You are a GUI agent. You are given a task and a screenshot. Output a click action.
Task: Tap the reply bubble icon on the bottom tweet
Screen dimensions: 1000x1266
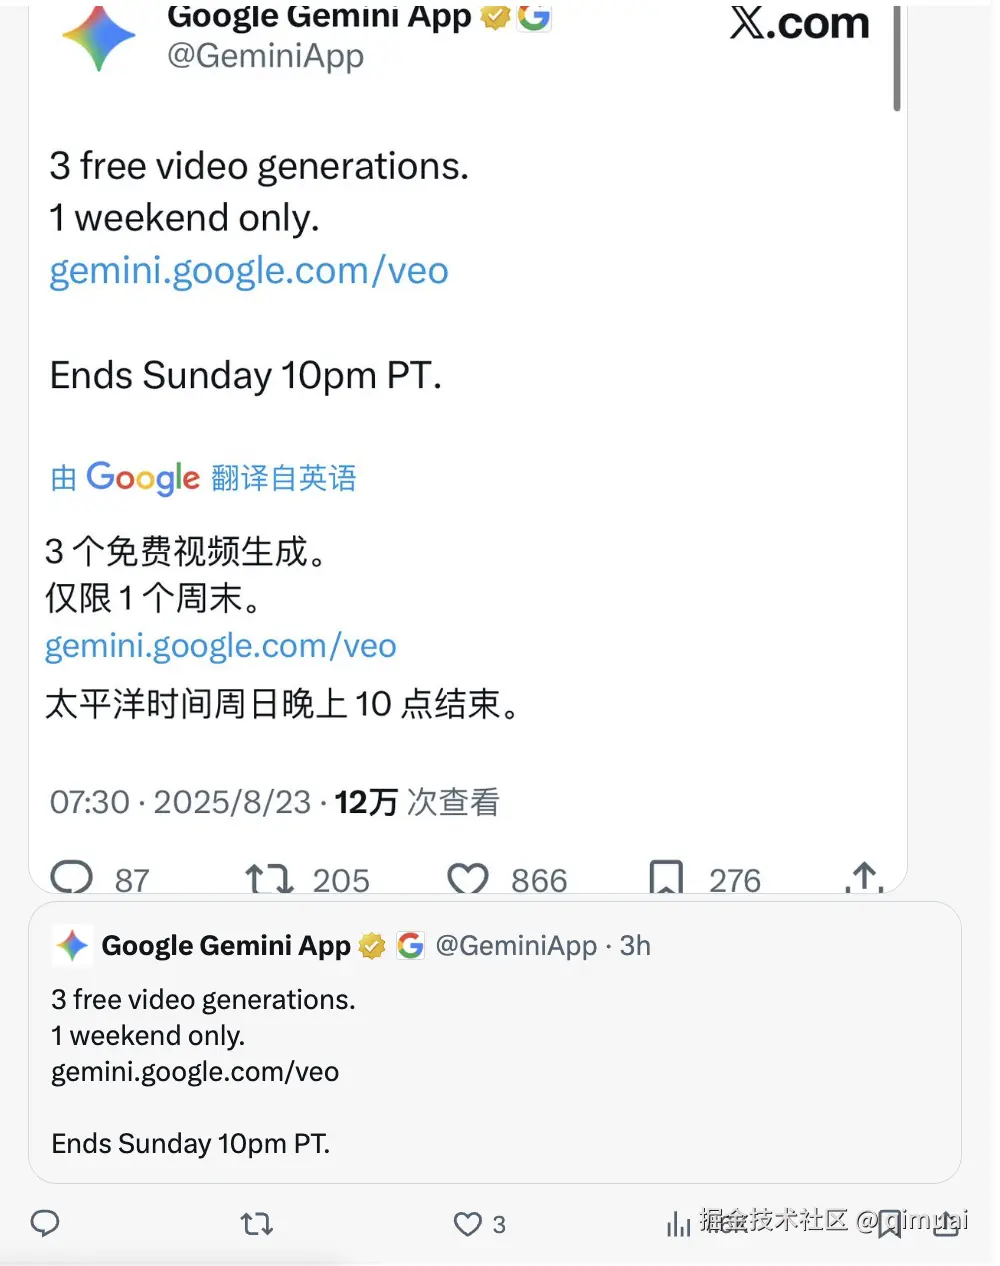[46, 1223]
